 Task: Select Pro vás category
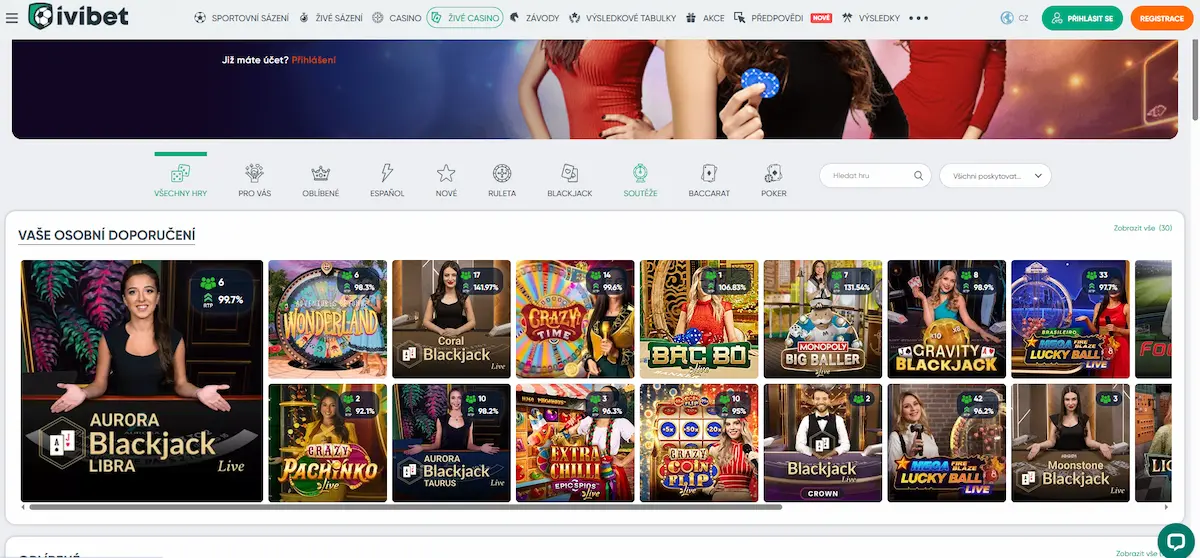255,180
